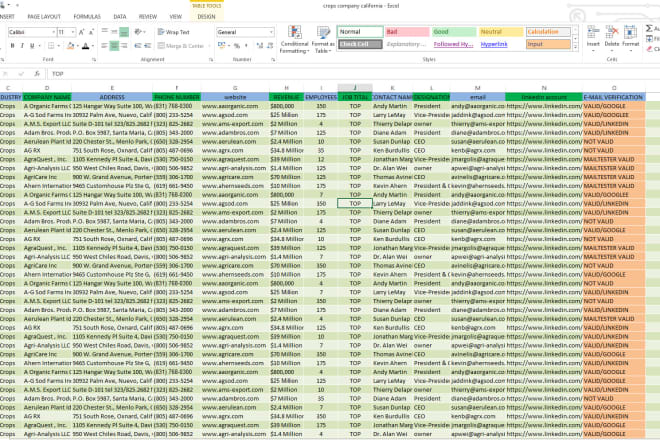Image resolution: width=660 pixels, height=440 pixels.
Task: Click the Insert Function fx icon
Action: [37, 74]
